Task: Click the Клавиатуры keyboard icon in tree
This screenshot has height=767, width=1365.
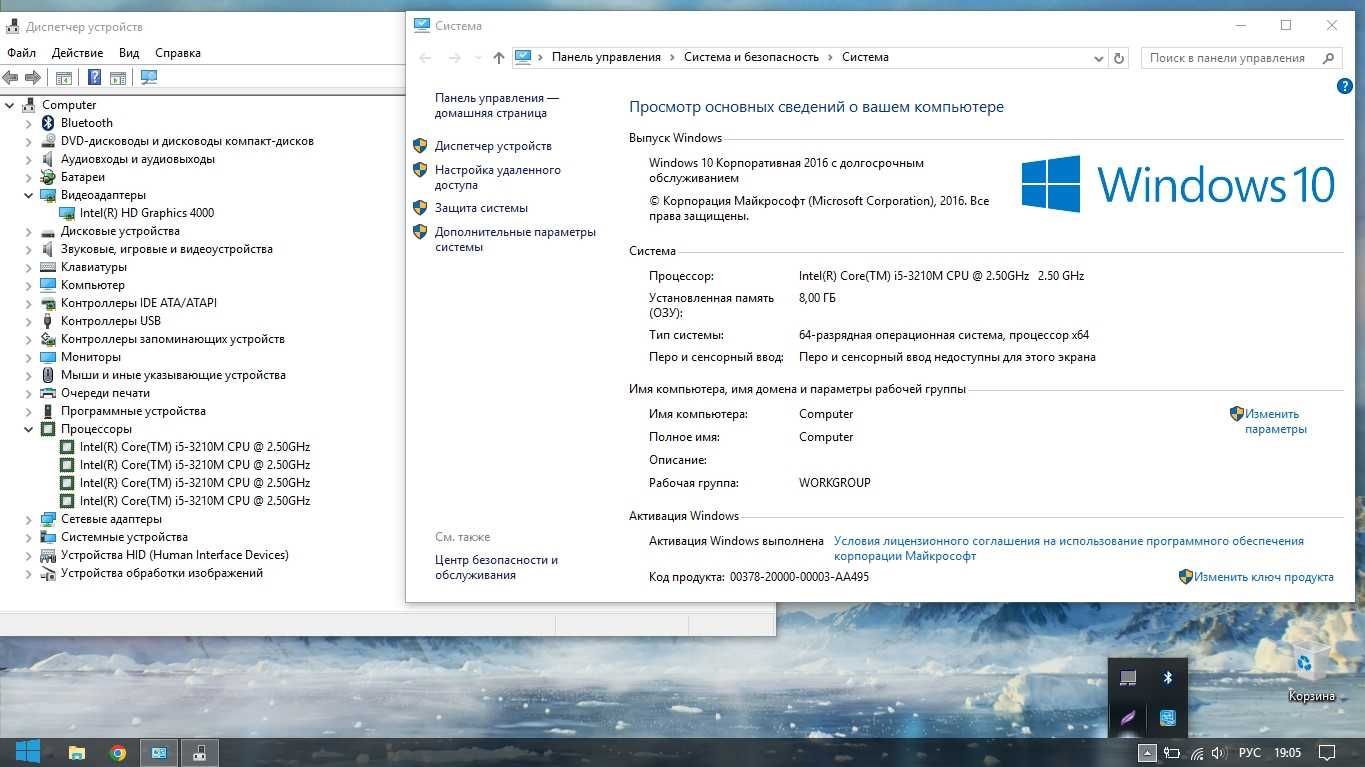Action: click(48, 267)
